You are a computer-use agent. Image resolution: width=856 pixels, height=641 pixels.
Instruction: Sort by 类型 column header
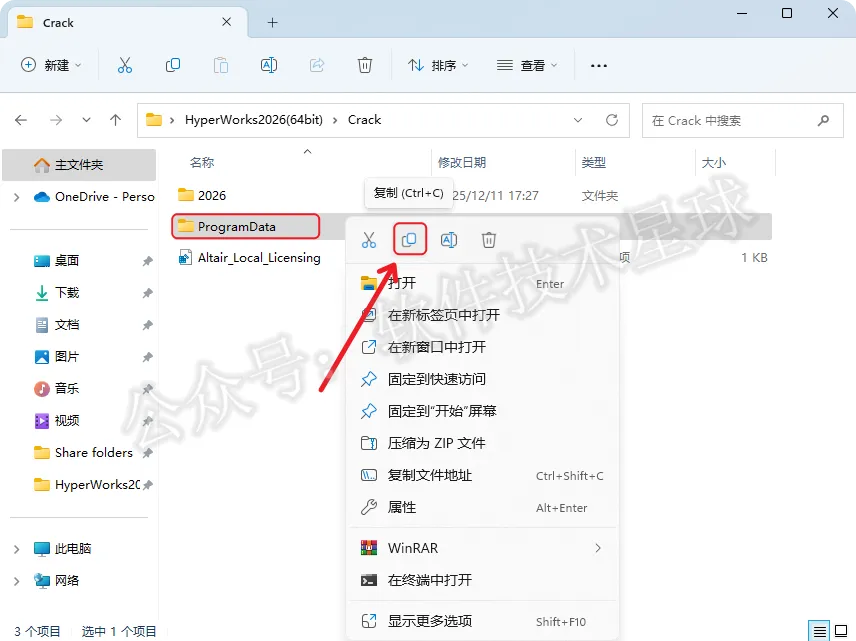pyautogui.click(x=593, y=163)
